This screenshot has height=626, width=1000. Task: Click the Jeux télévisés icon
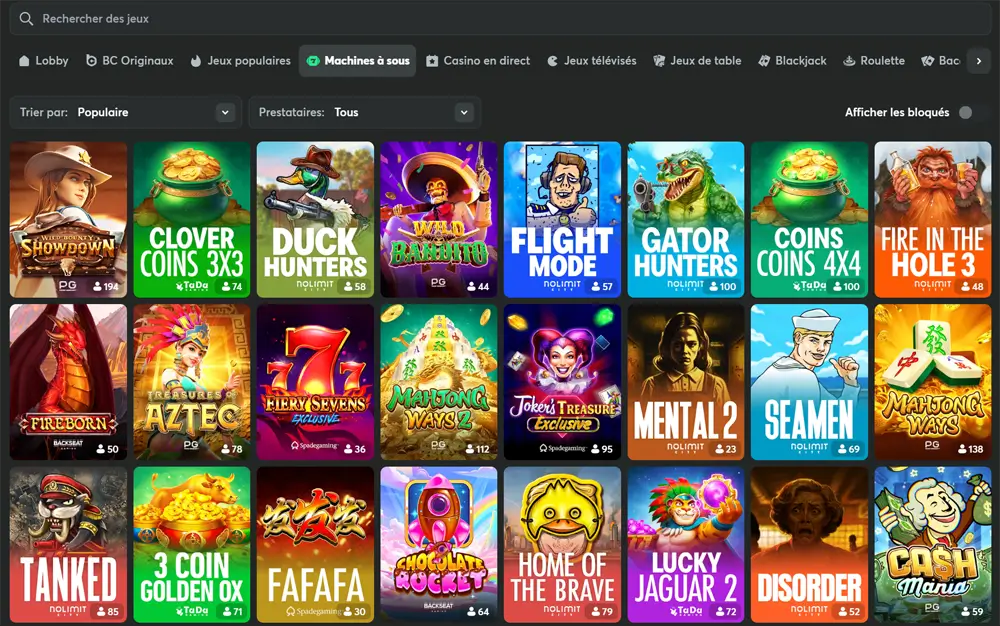point(552,61)
